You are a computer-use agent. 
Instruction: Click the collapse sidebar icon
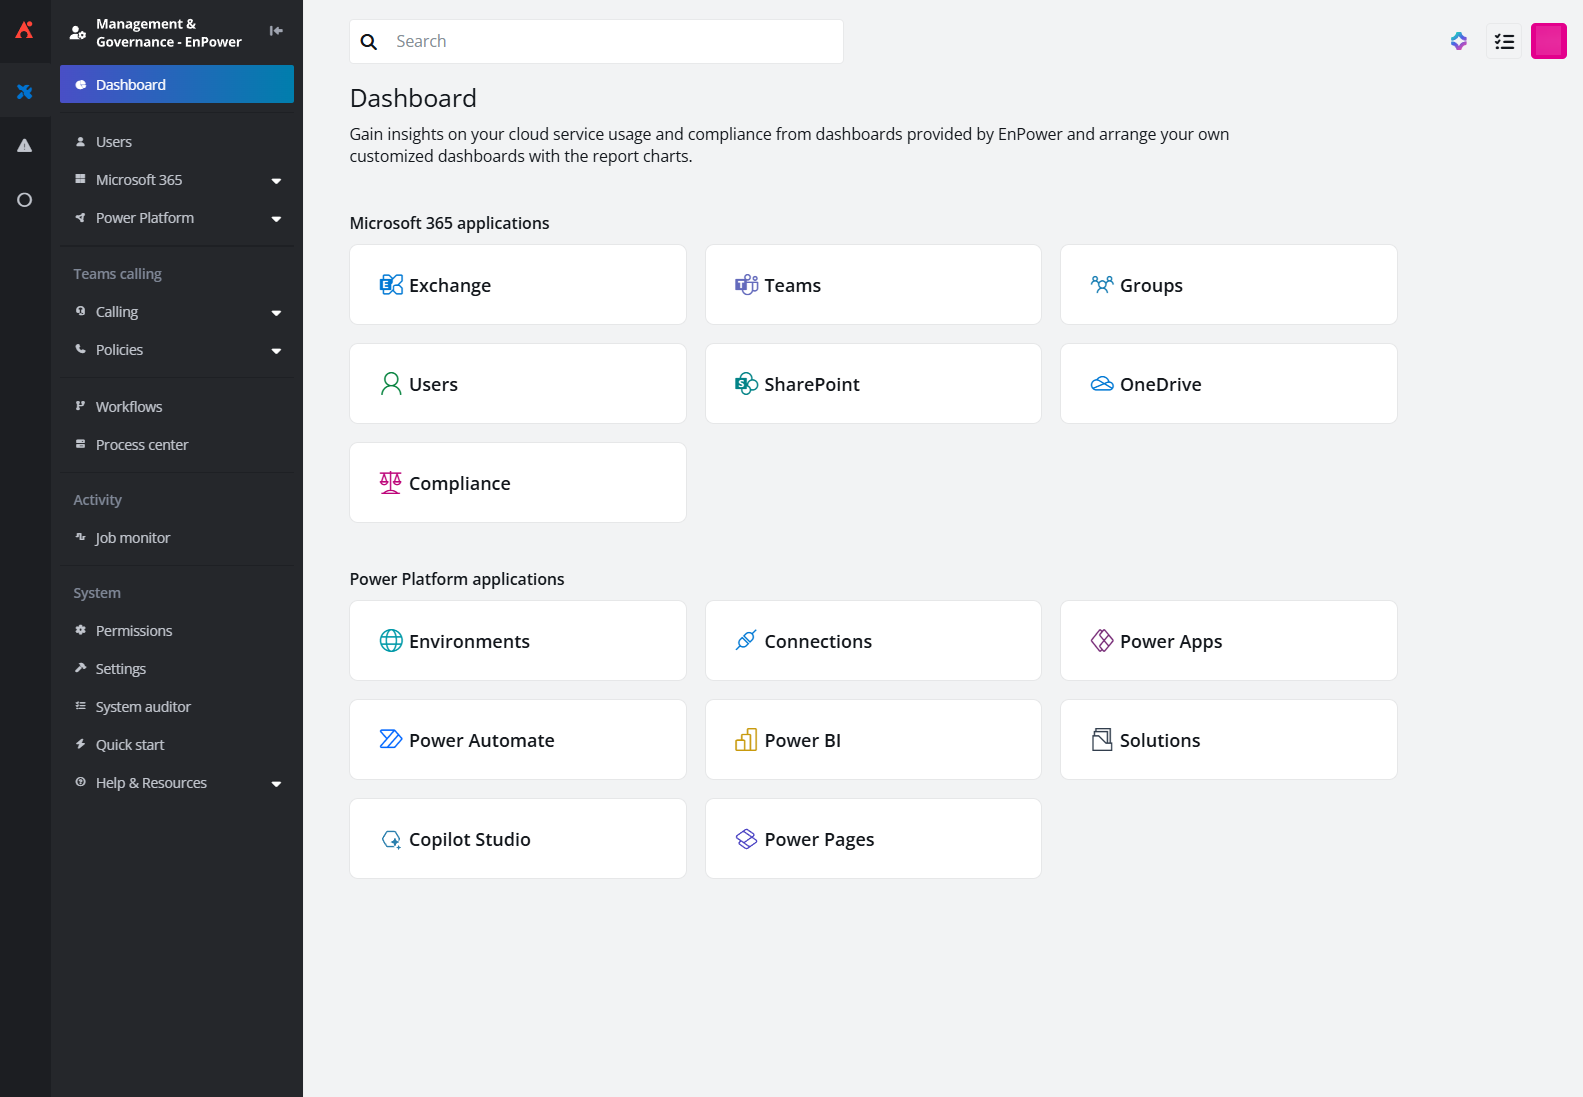tap(276, 31)
